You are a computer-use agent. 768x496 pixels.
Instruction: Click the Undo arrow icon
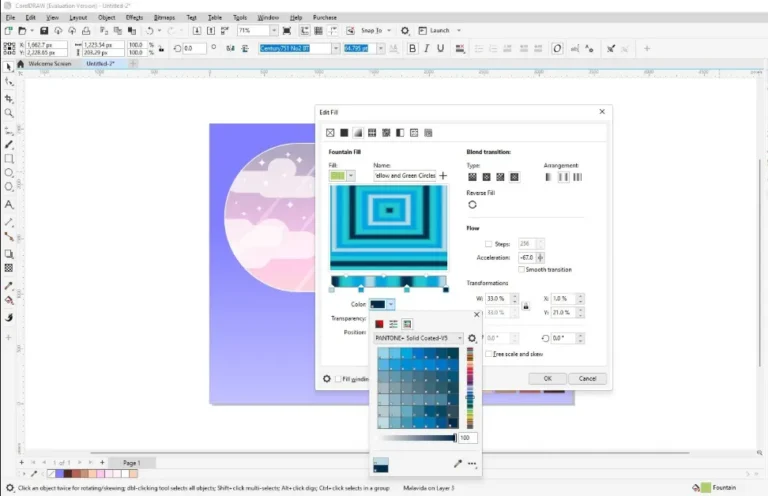(149, 30)
